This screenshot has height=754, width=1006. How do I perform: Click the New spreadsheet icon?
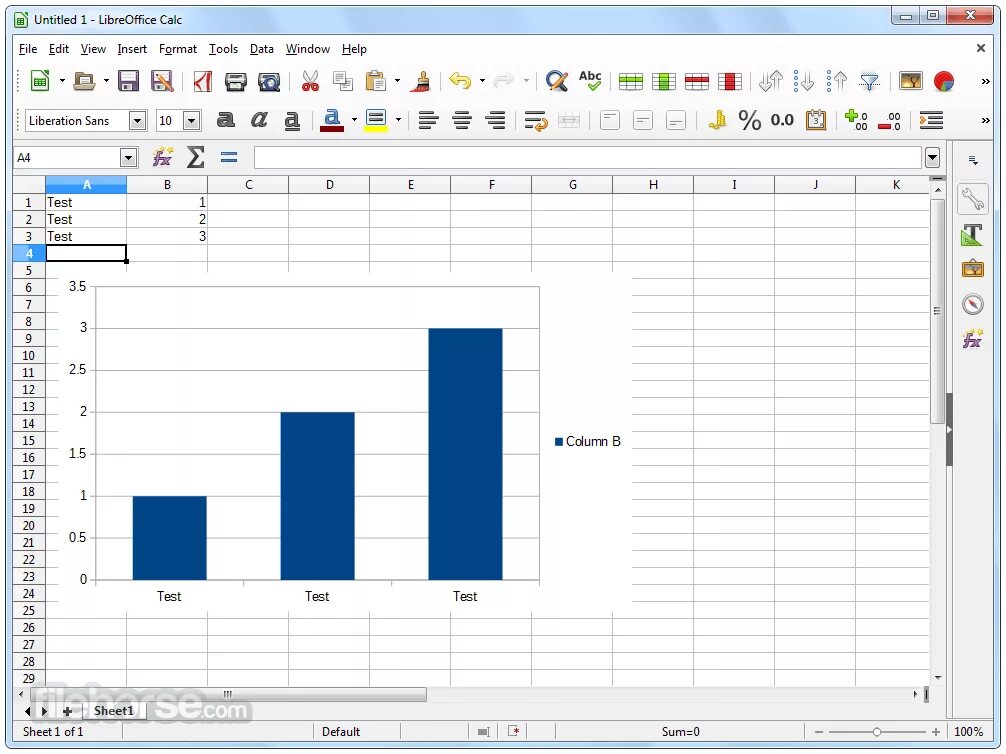pyautogui.click(x=40, y=81)
